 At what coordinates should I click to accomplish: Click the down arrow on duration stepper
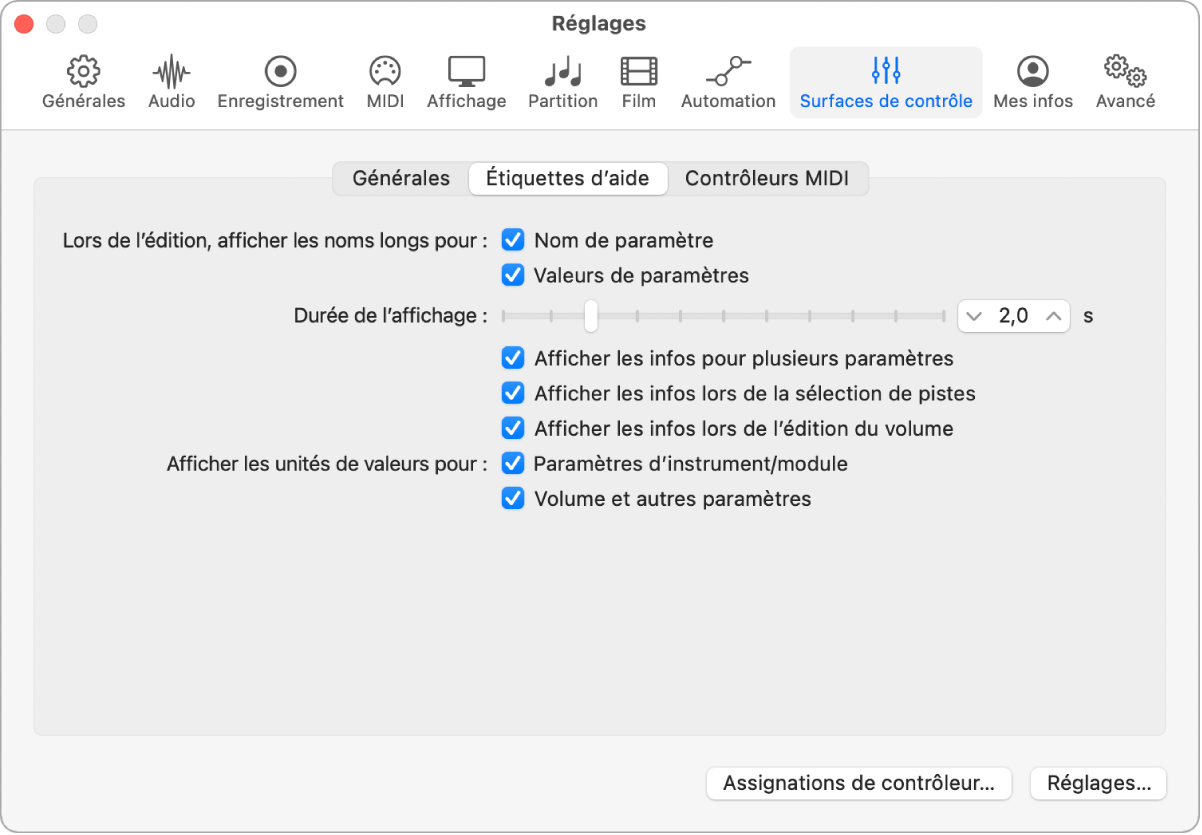(x=973, y=316)
